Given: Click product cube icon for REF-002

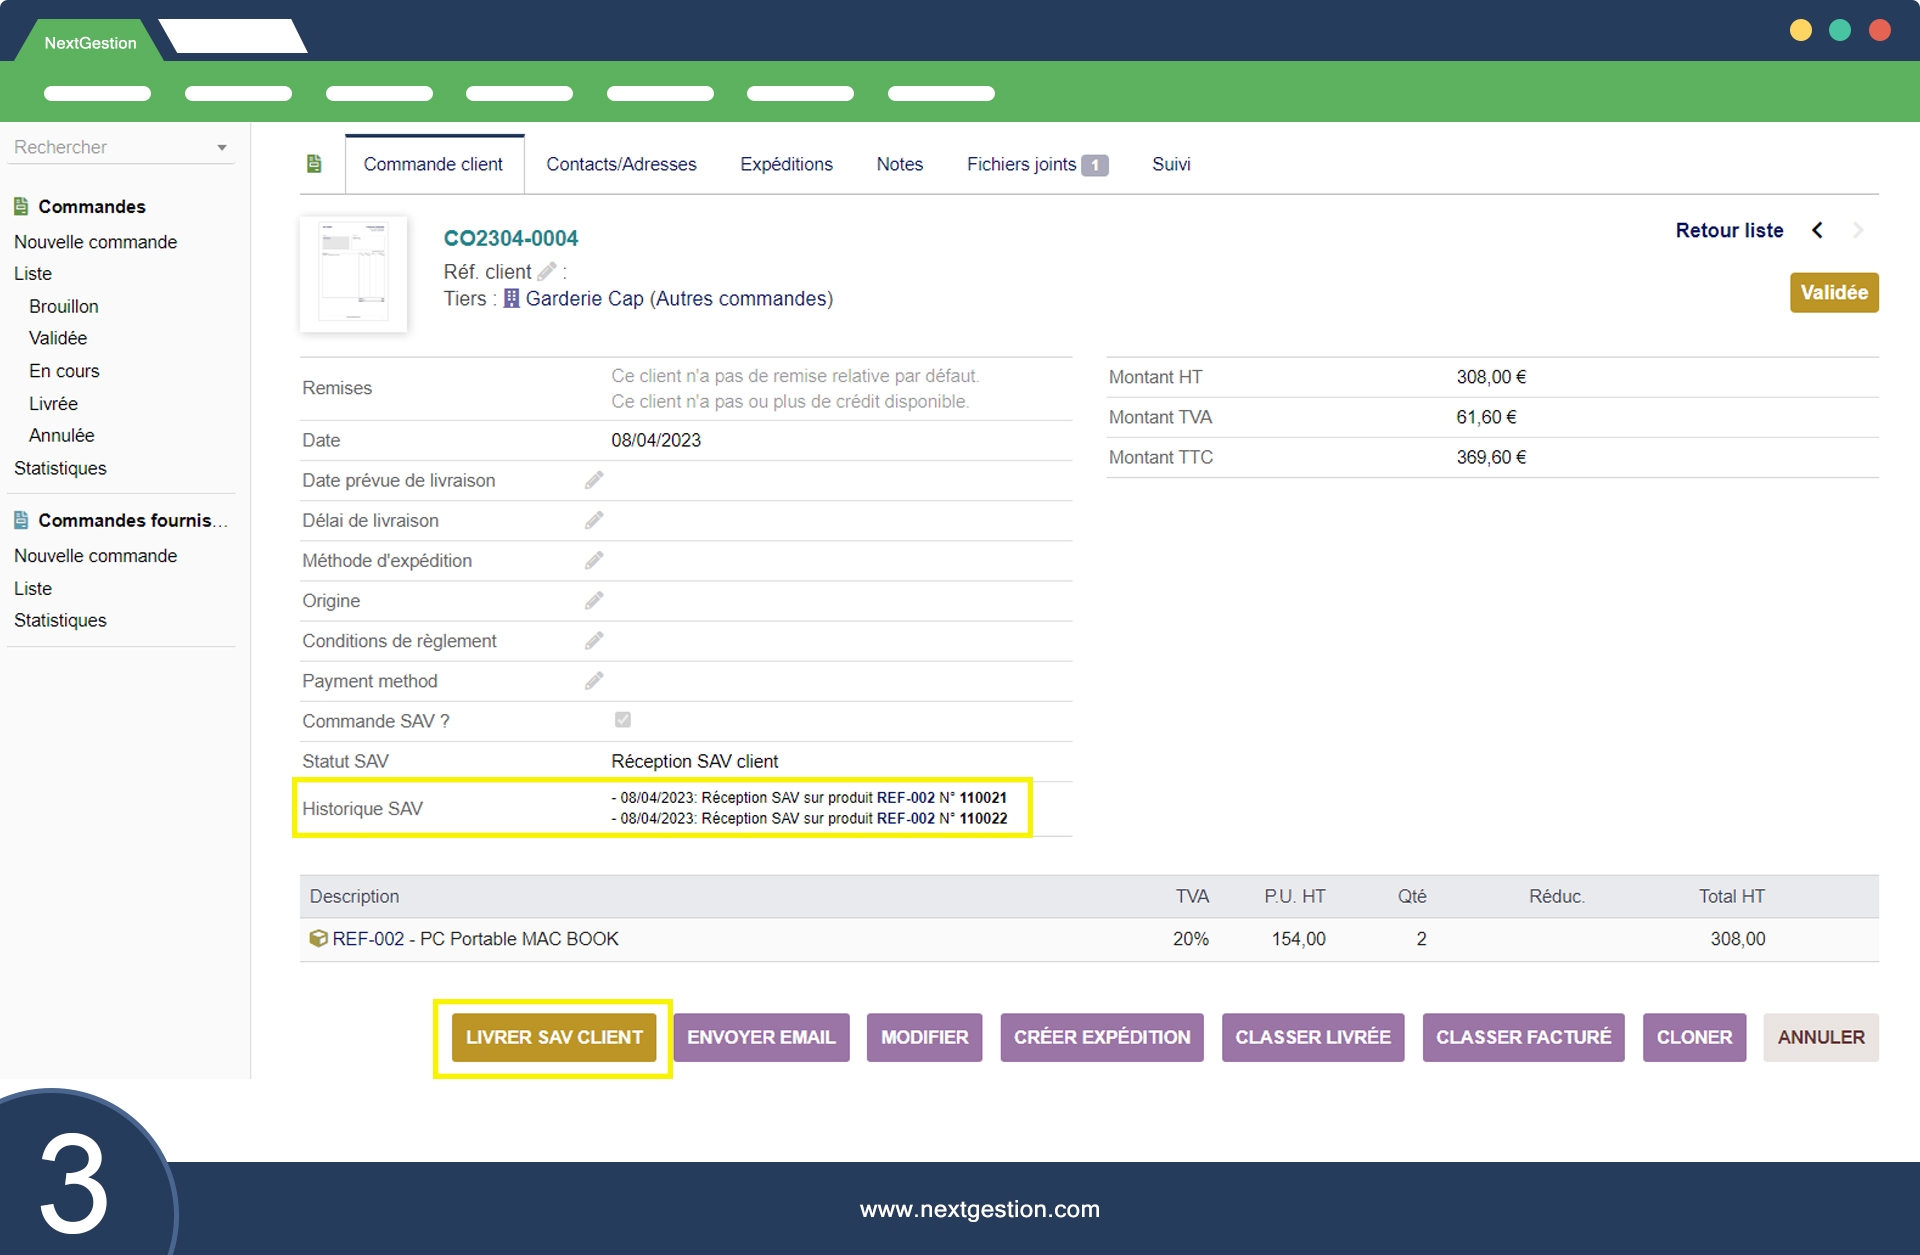Looking at the screenshot, I should pyautogui.click(x=318, y=938).
